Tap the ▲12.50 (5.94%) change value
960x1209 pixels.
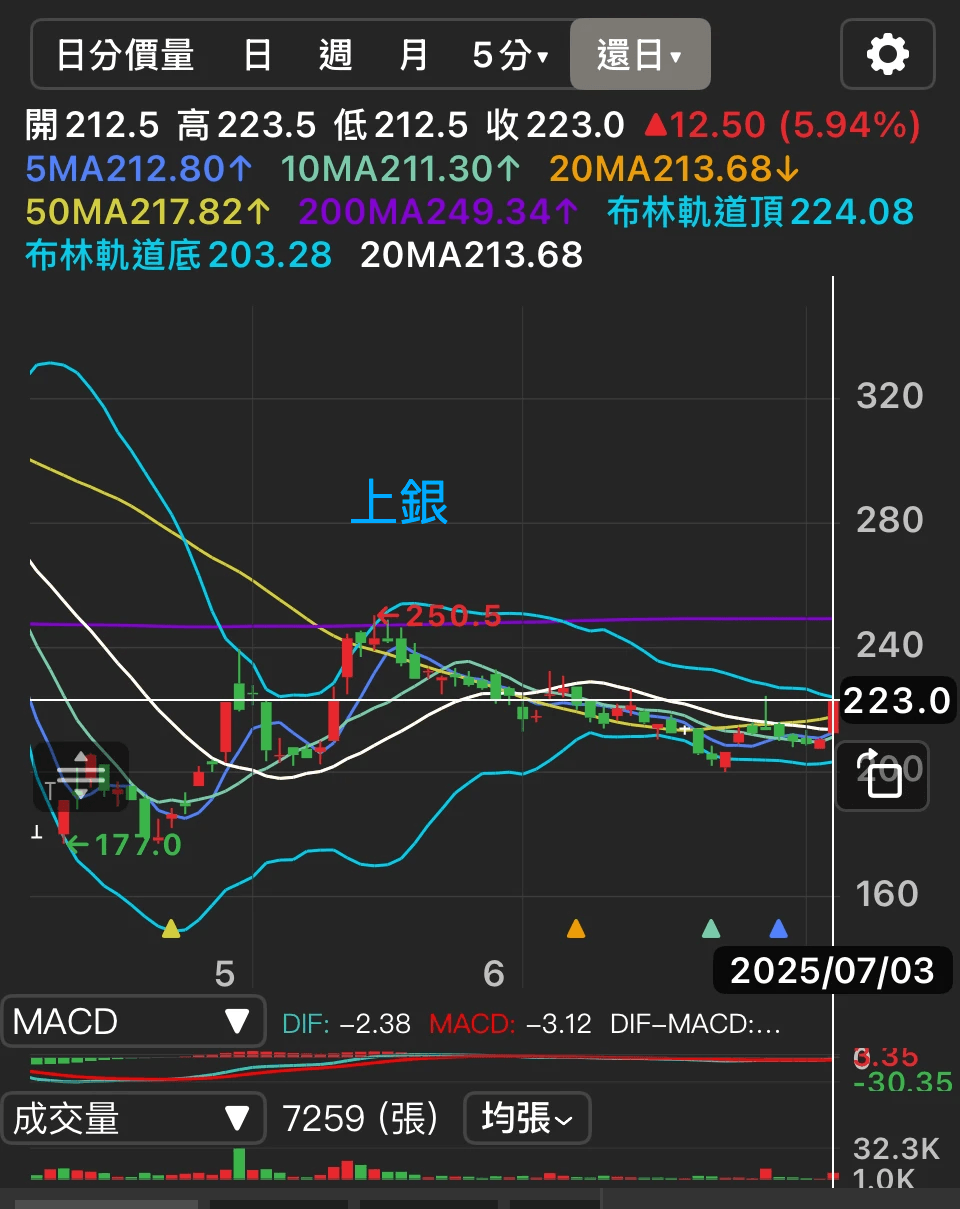(x=782, y=125)
